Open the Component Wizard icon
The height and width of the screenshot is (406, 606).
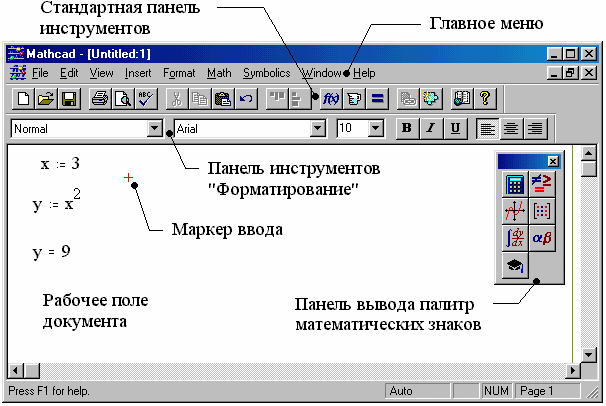coord(431,99)
